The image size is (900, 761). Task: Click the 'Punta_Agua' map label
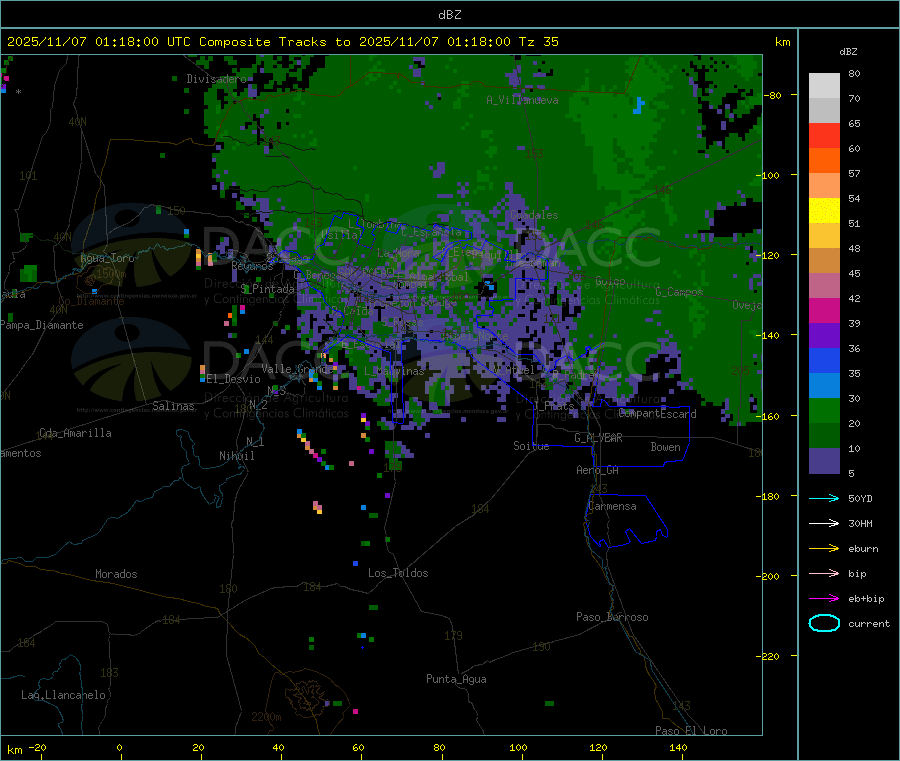click(x=456, y=679)
